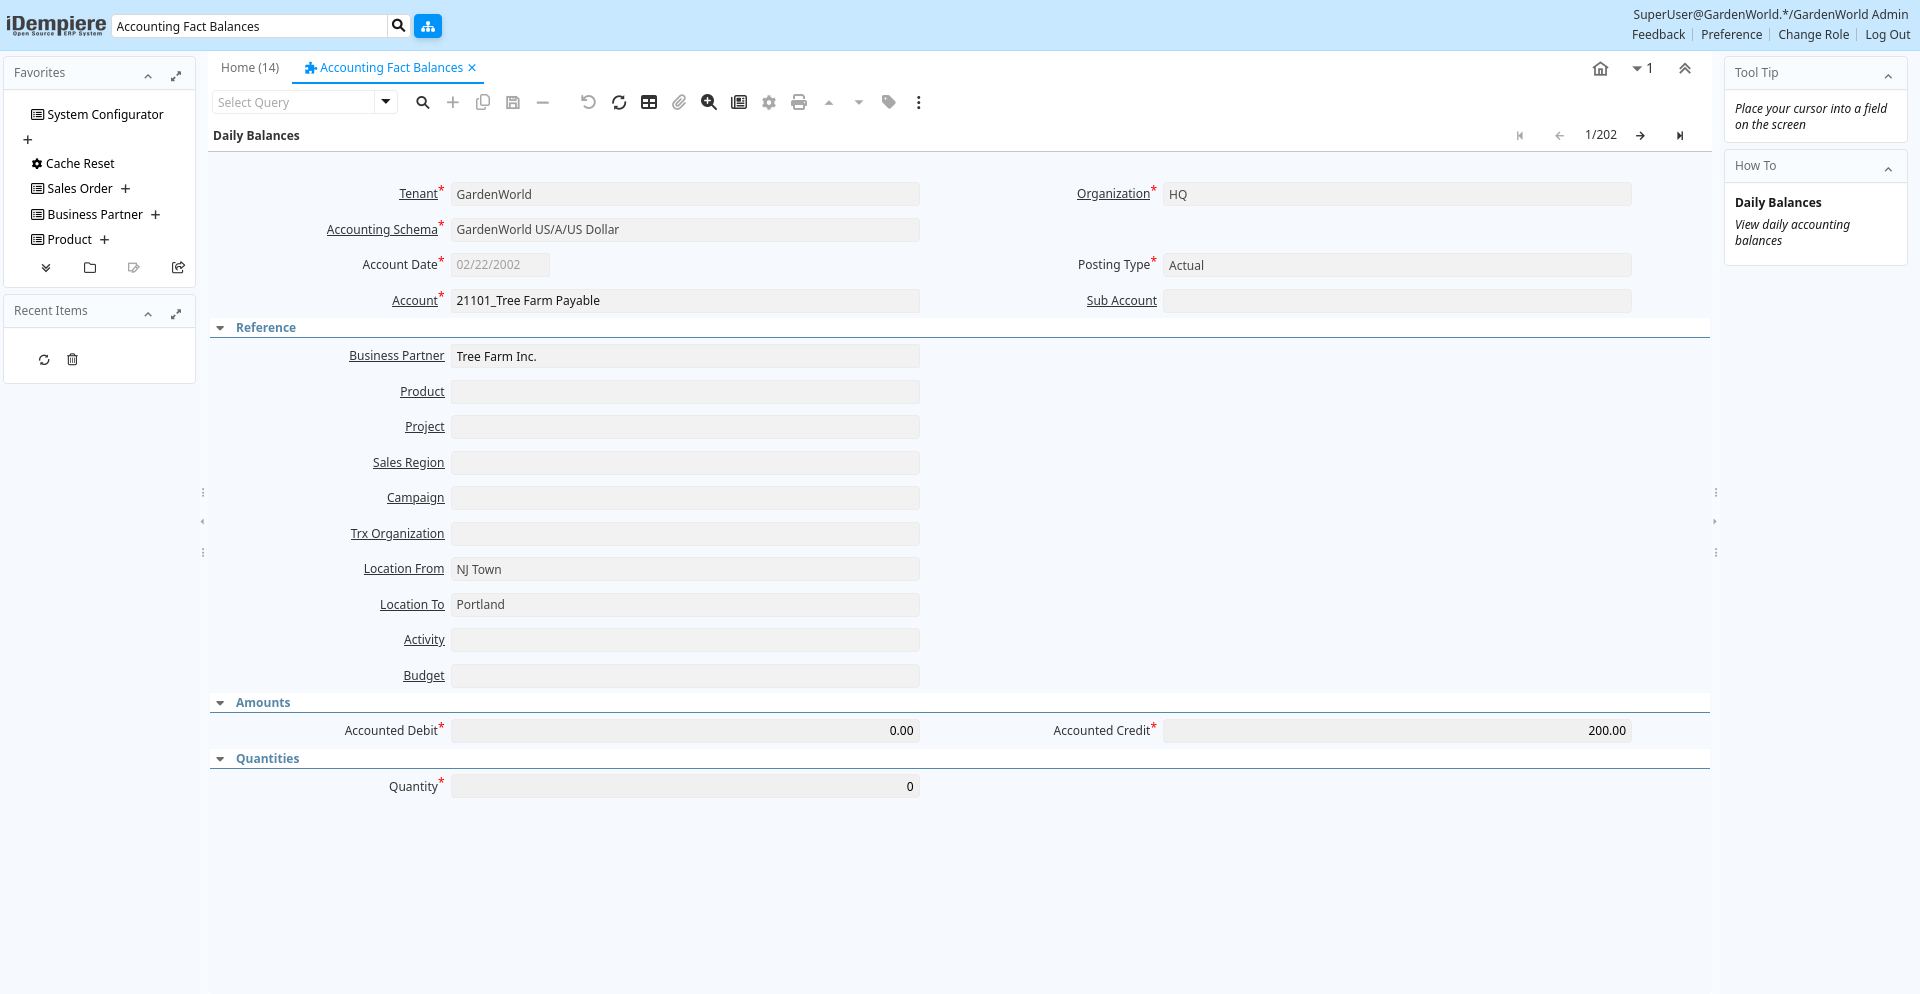Open the Report icon in the toolbar
The image size is (1920, 994).
tap(739, 103)
